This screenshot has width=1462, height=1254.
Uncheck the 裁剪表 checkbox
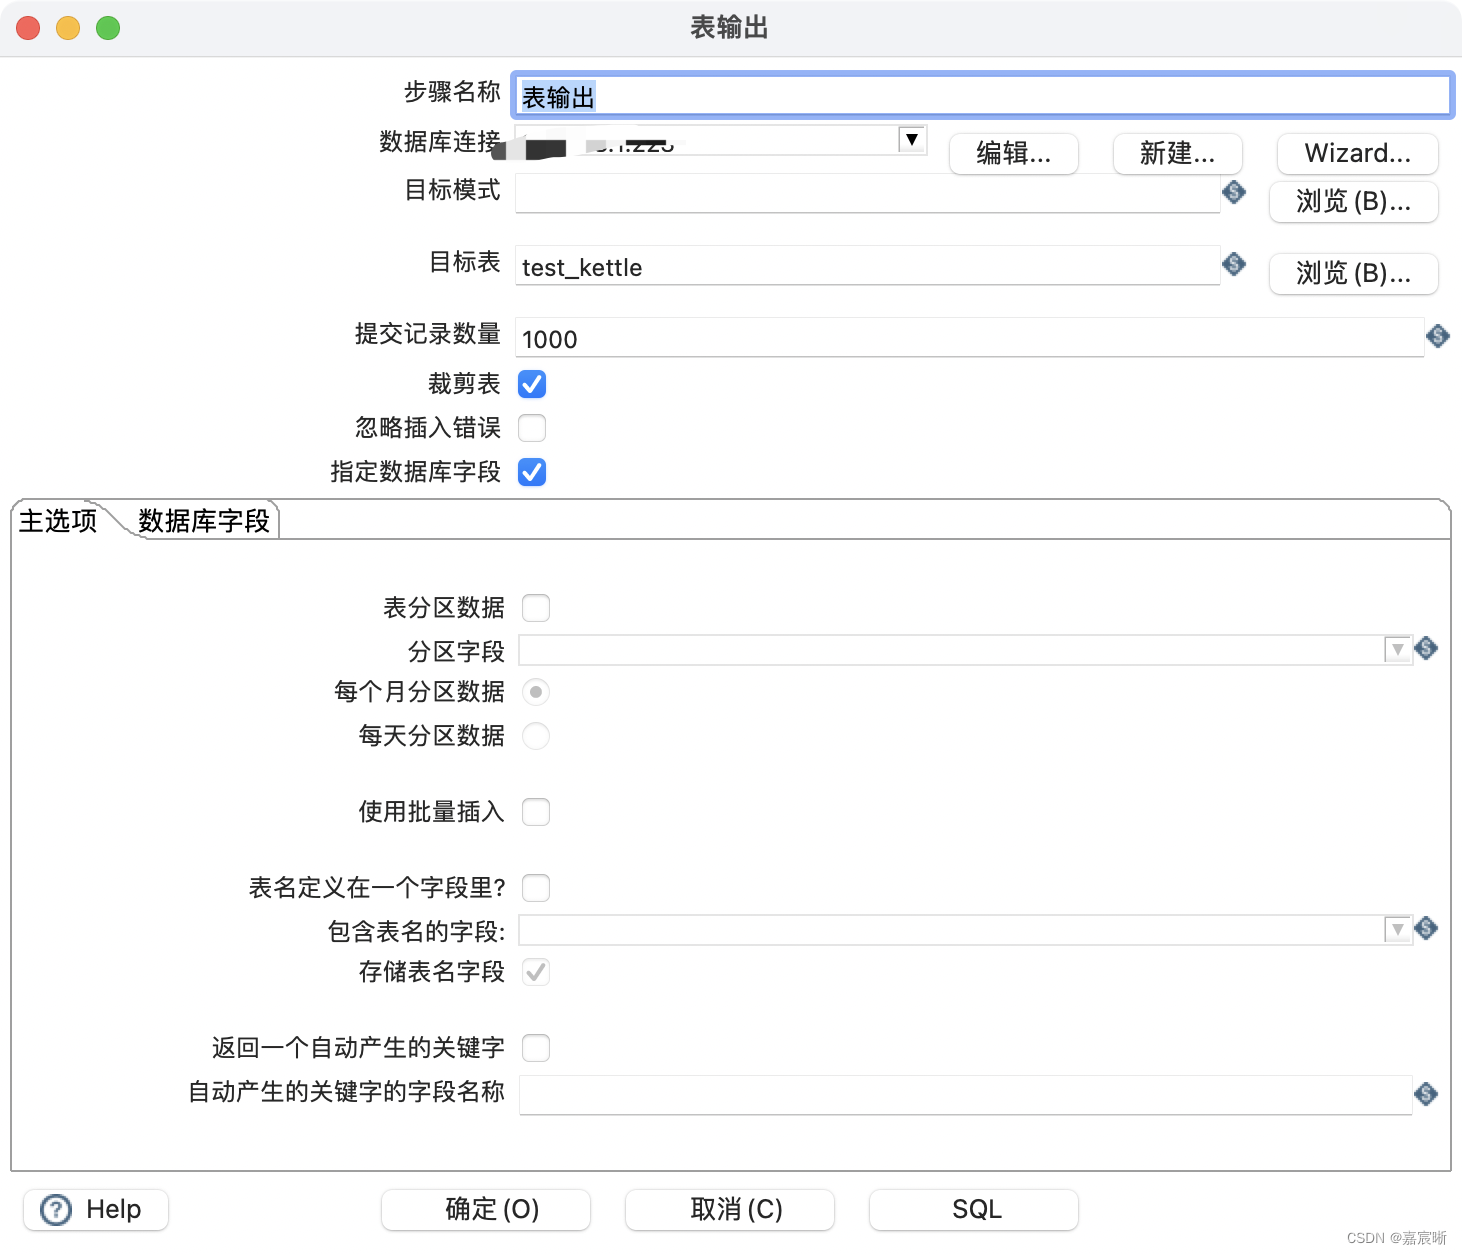click(532, 384)
